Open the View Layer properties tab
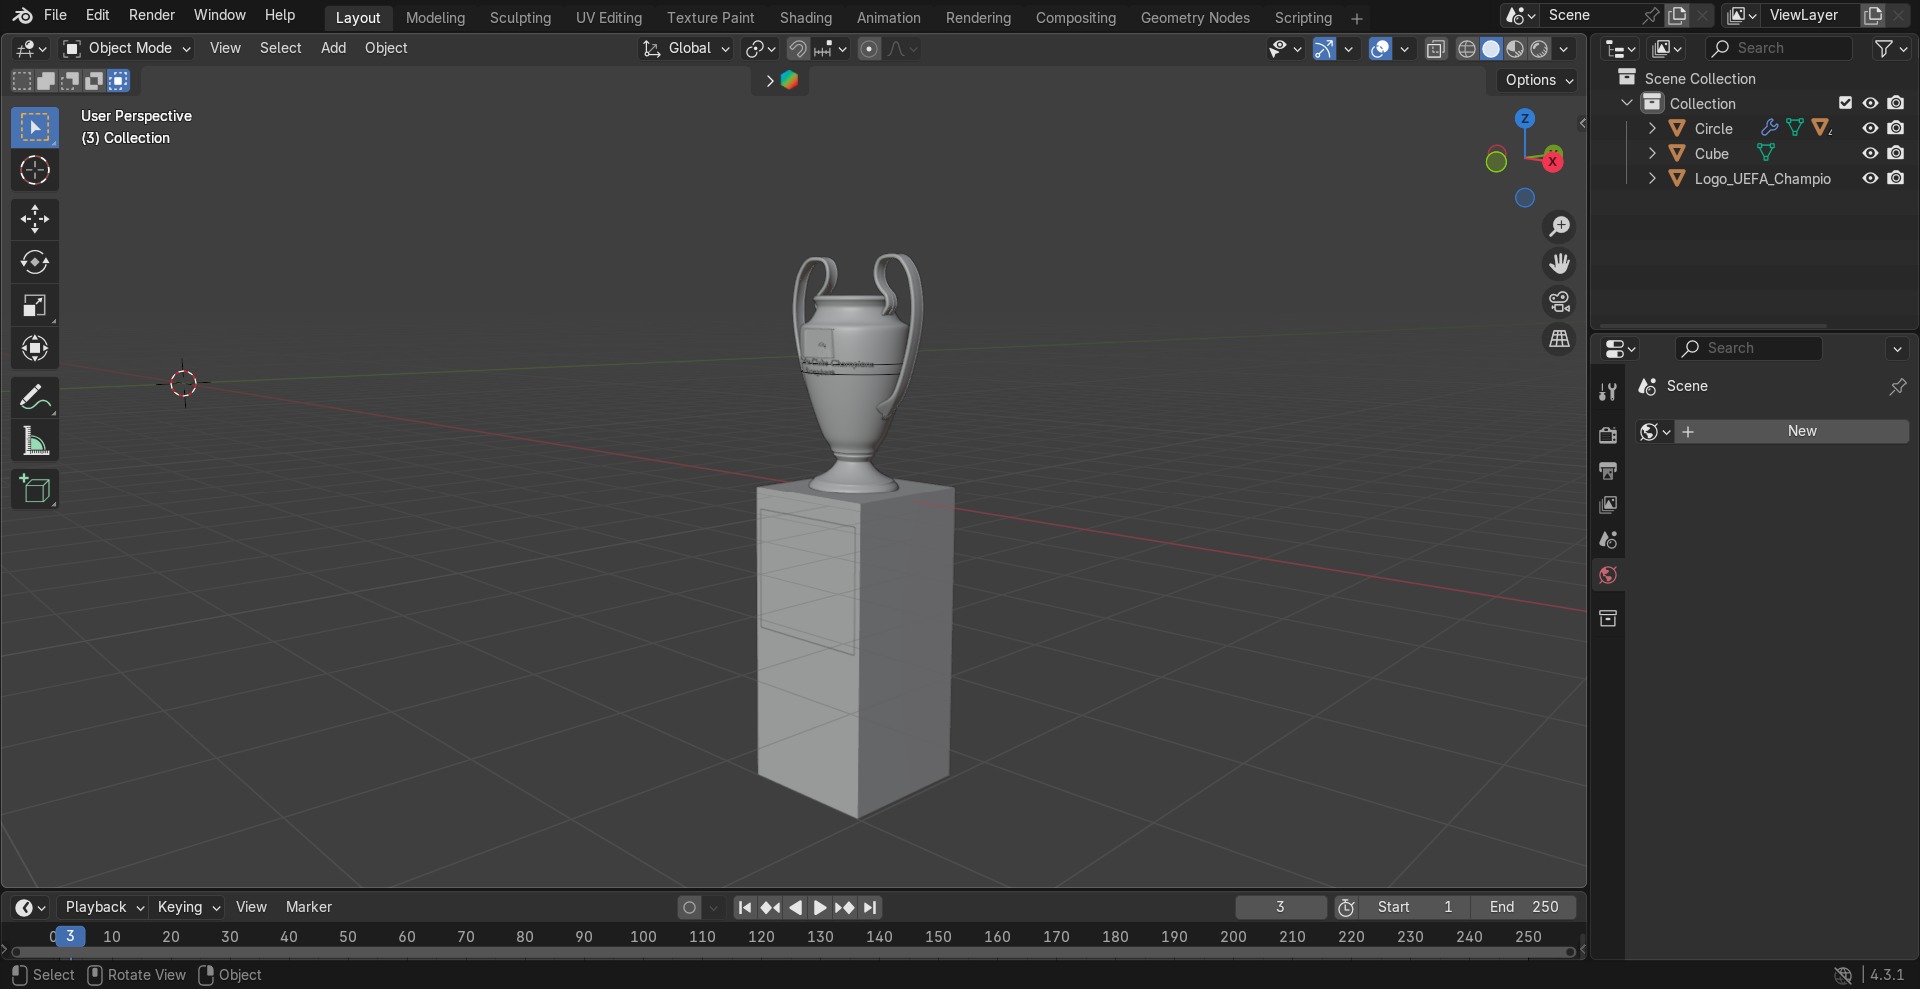The width and height of the screenshot is (1920, 989). point(1608,505)
